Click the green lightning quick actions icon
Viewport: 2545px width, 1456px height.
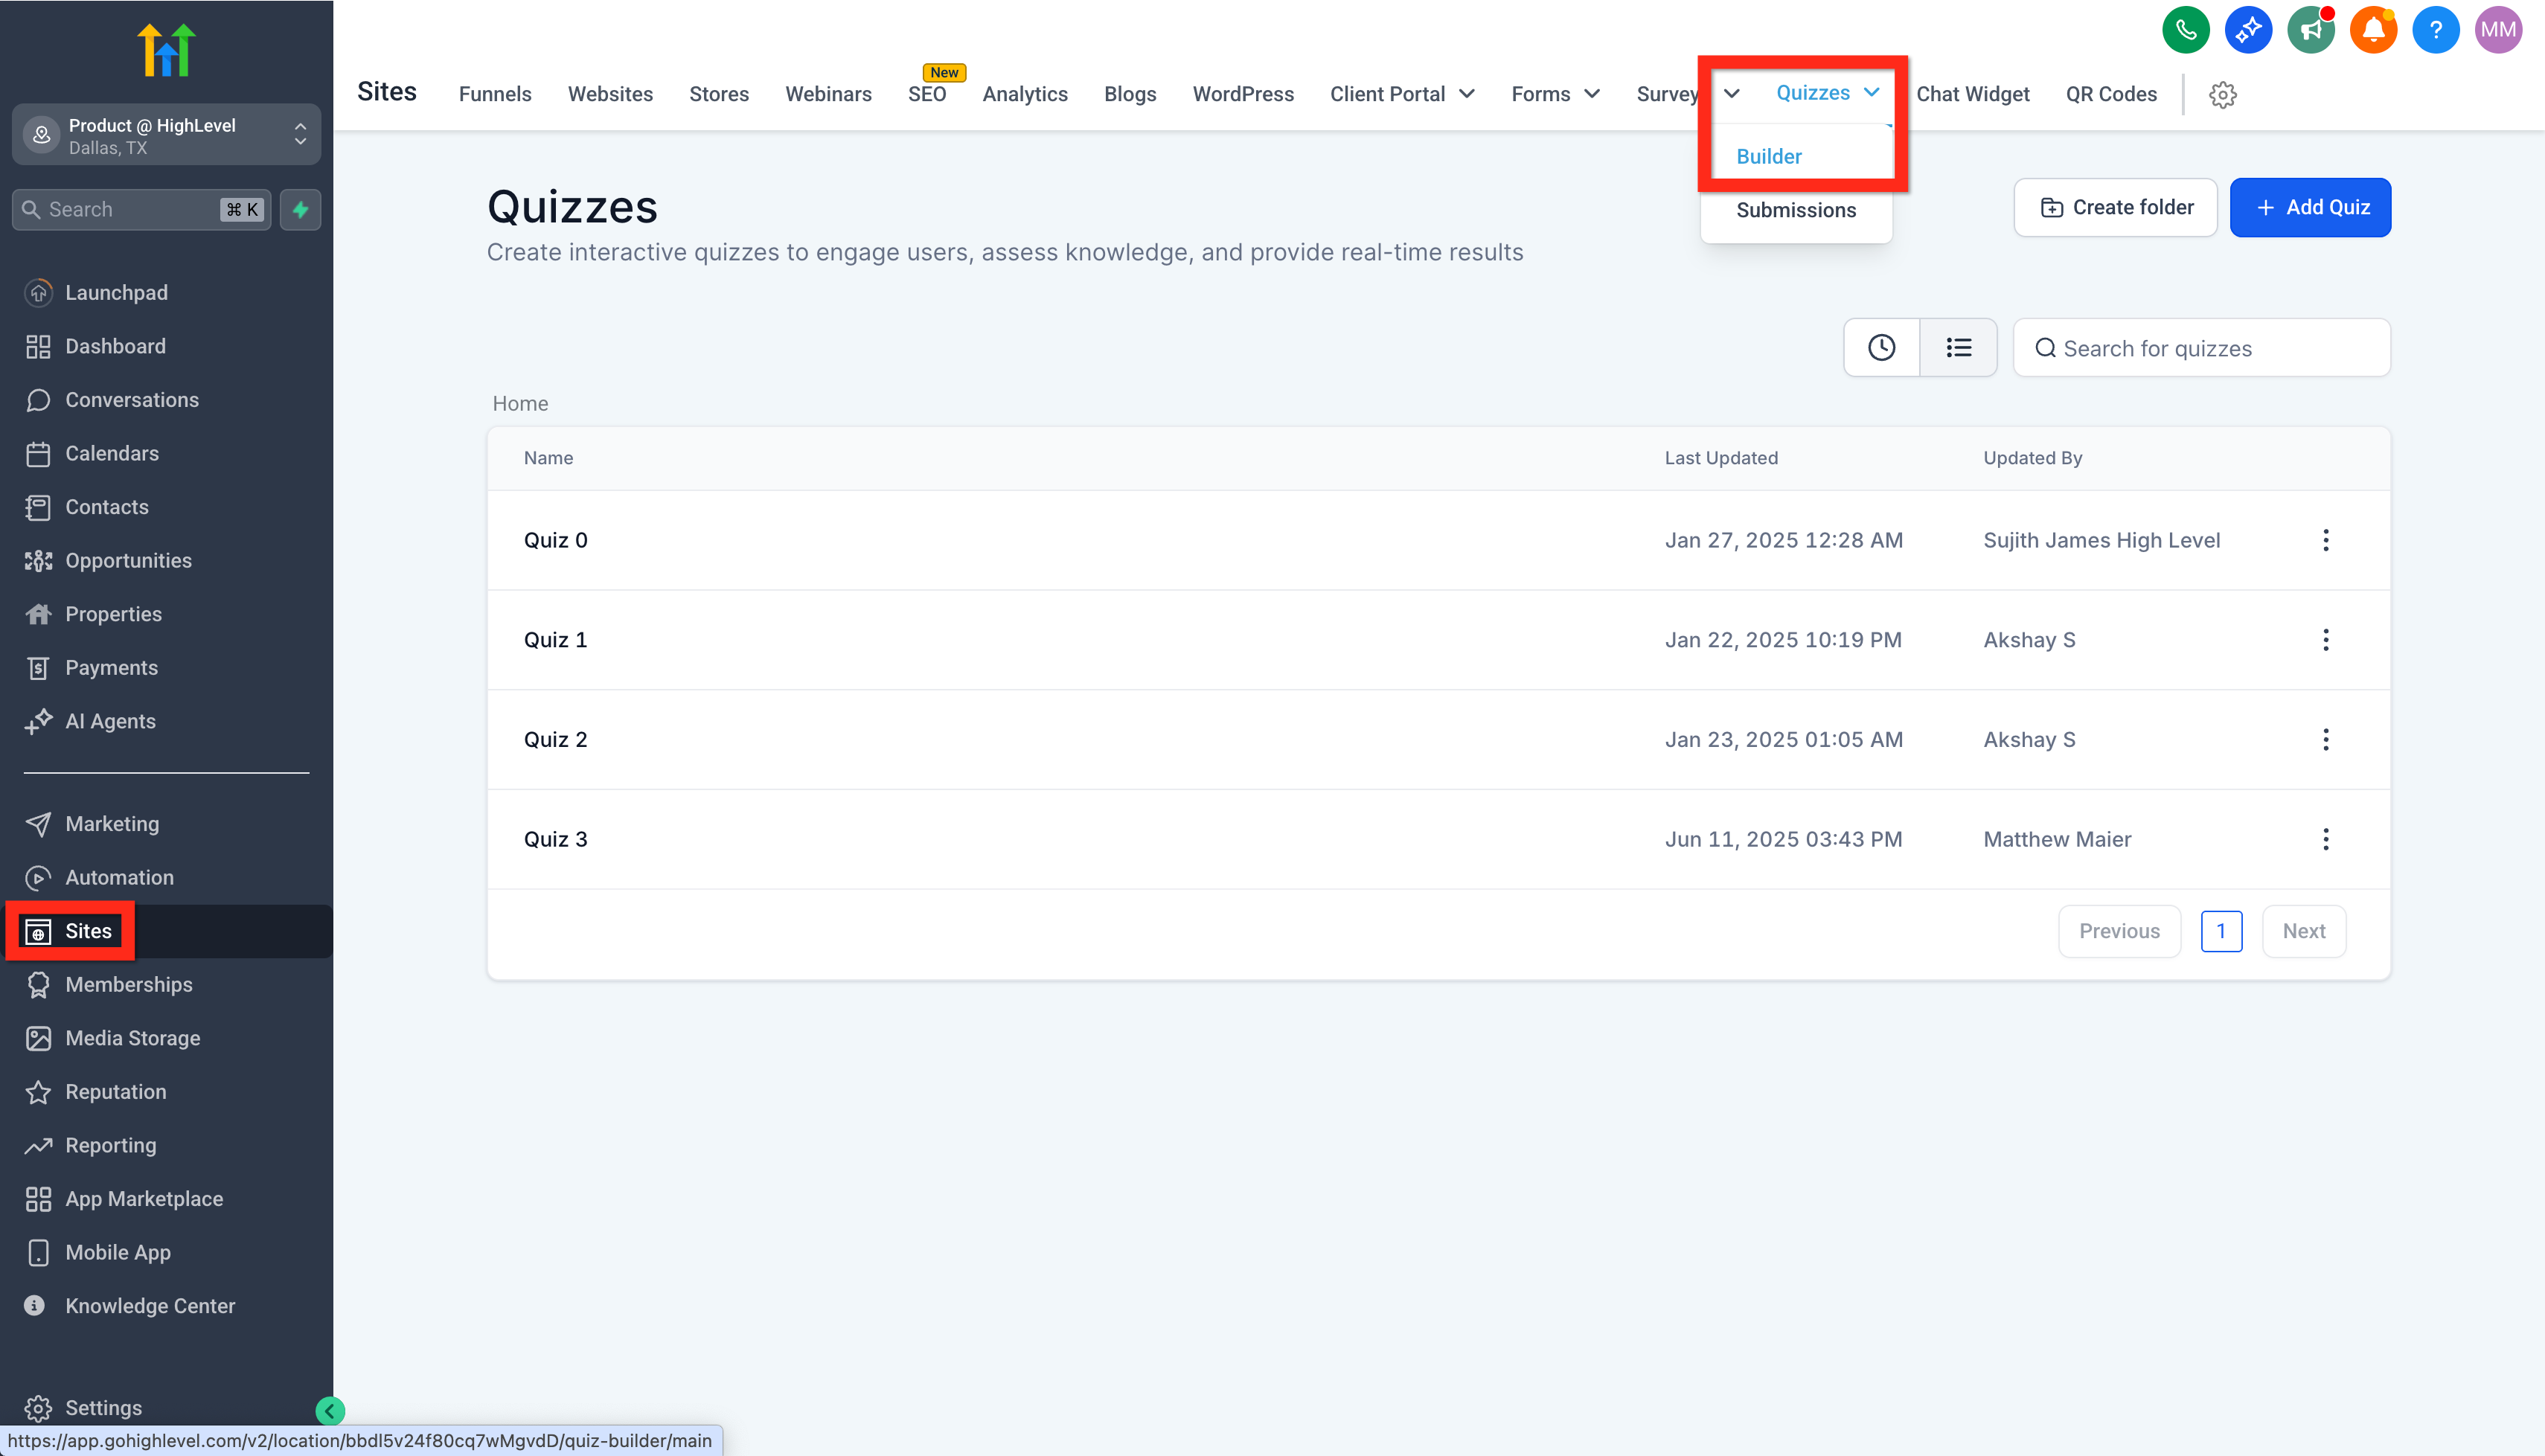coord(300,210)
